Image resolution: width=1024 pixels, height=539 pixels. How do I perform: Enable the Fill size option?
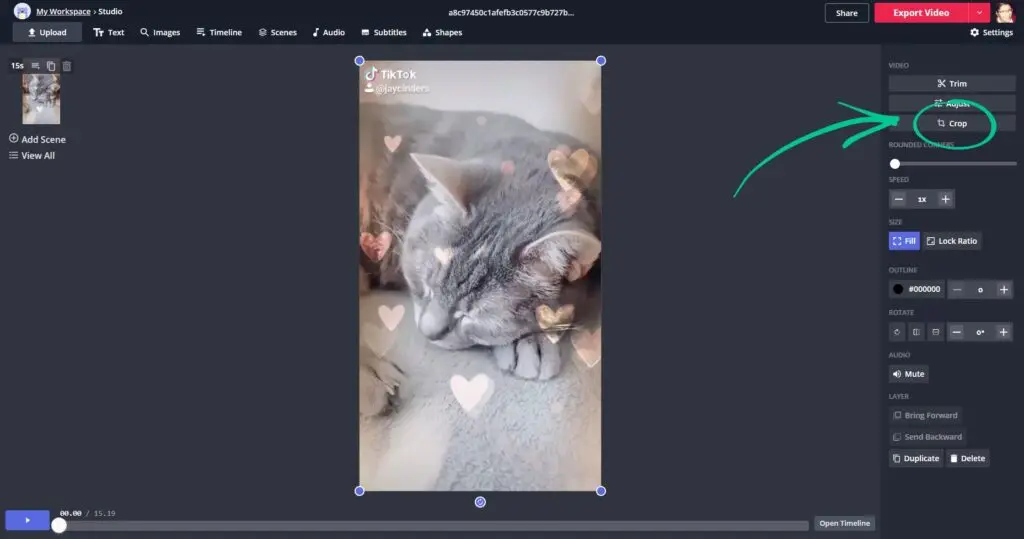903,241
